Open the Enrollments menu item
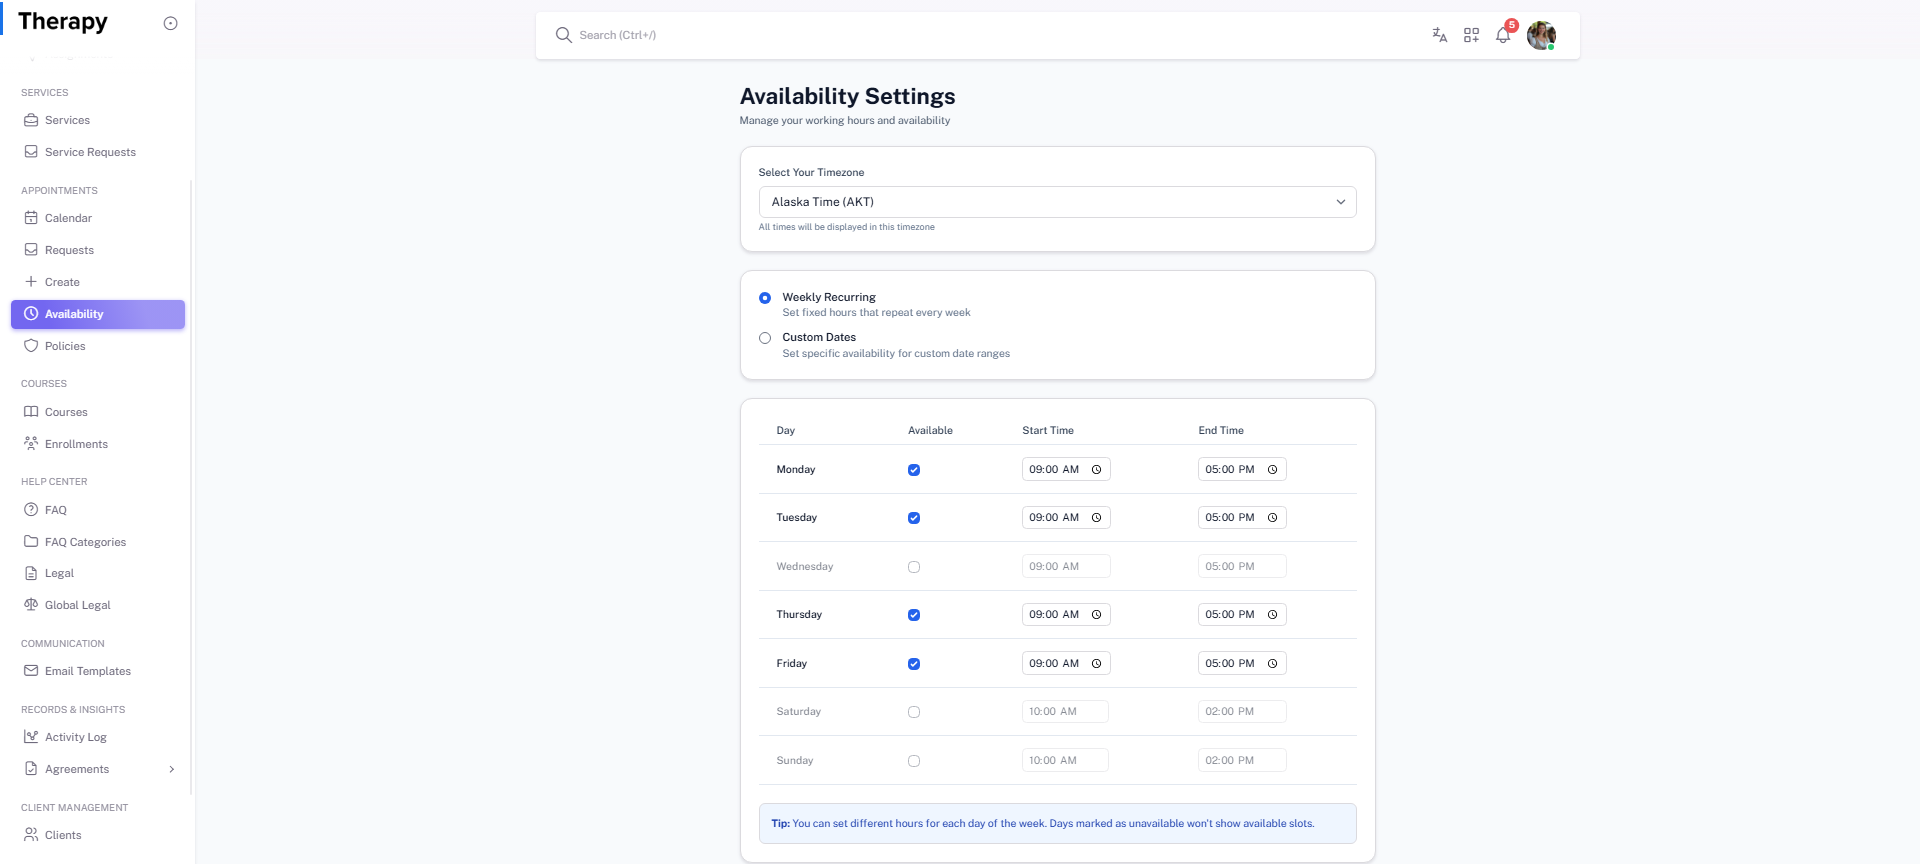The height and width of the screenshot is (864, 1920). (98, 444)
